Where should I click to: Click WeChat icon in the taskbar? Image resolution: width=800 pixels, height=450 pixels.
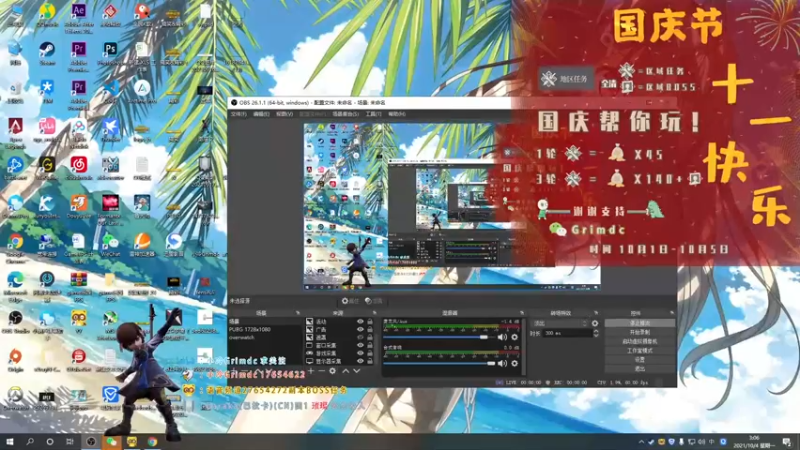point(111,441)
